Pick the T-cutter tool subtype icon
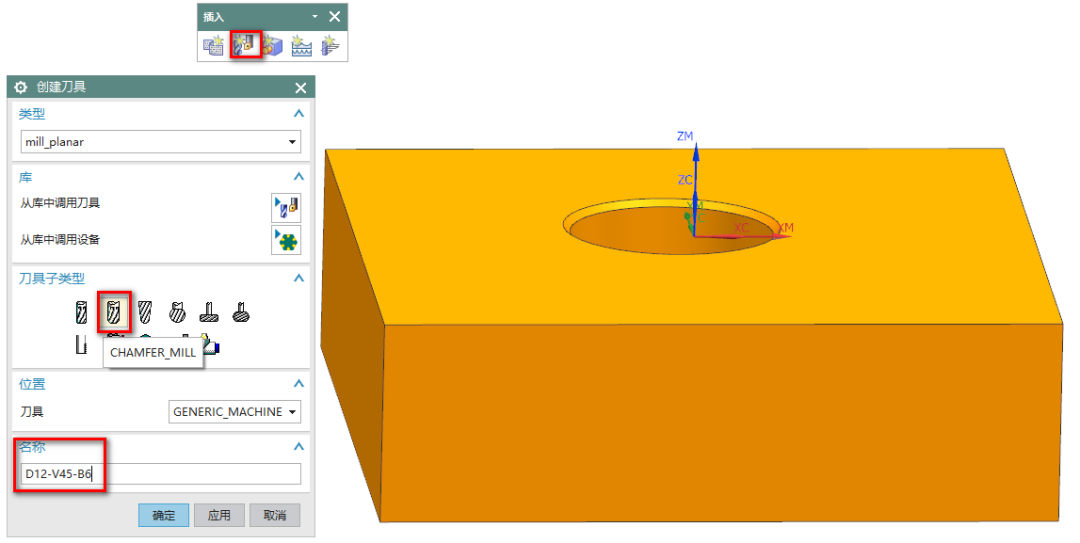This screenshot has width=1080, height=543. point(208,312)
